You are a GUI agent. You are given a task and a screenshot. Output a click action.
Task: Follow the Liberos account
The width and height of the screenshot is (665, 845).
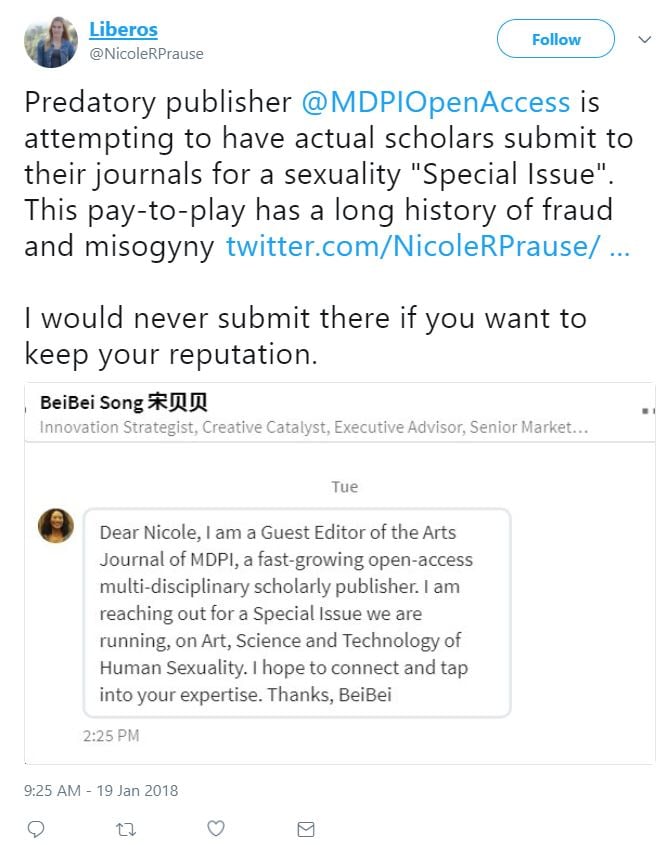tap(556, 40)
